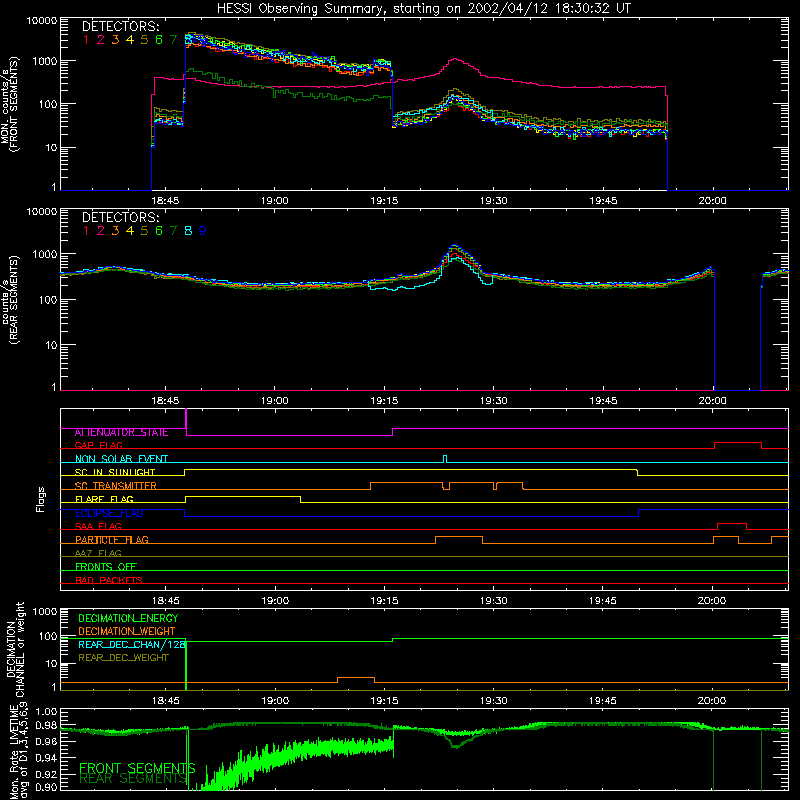800x800 pixels.
Task: Click the 1.00 tick on livetime axis
Action: tap(47, 712)
